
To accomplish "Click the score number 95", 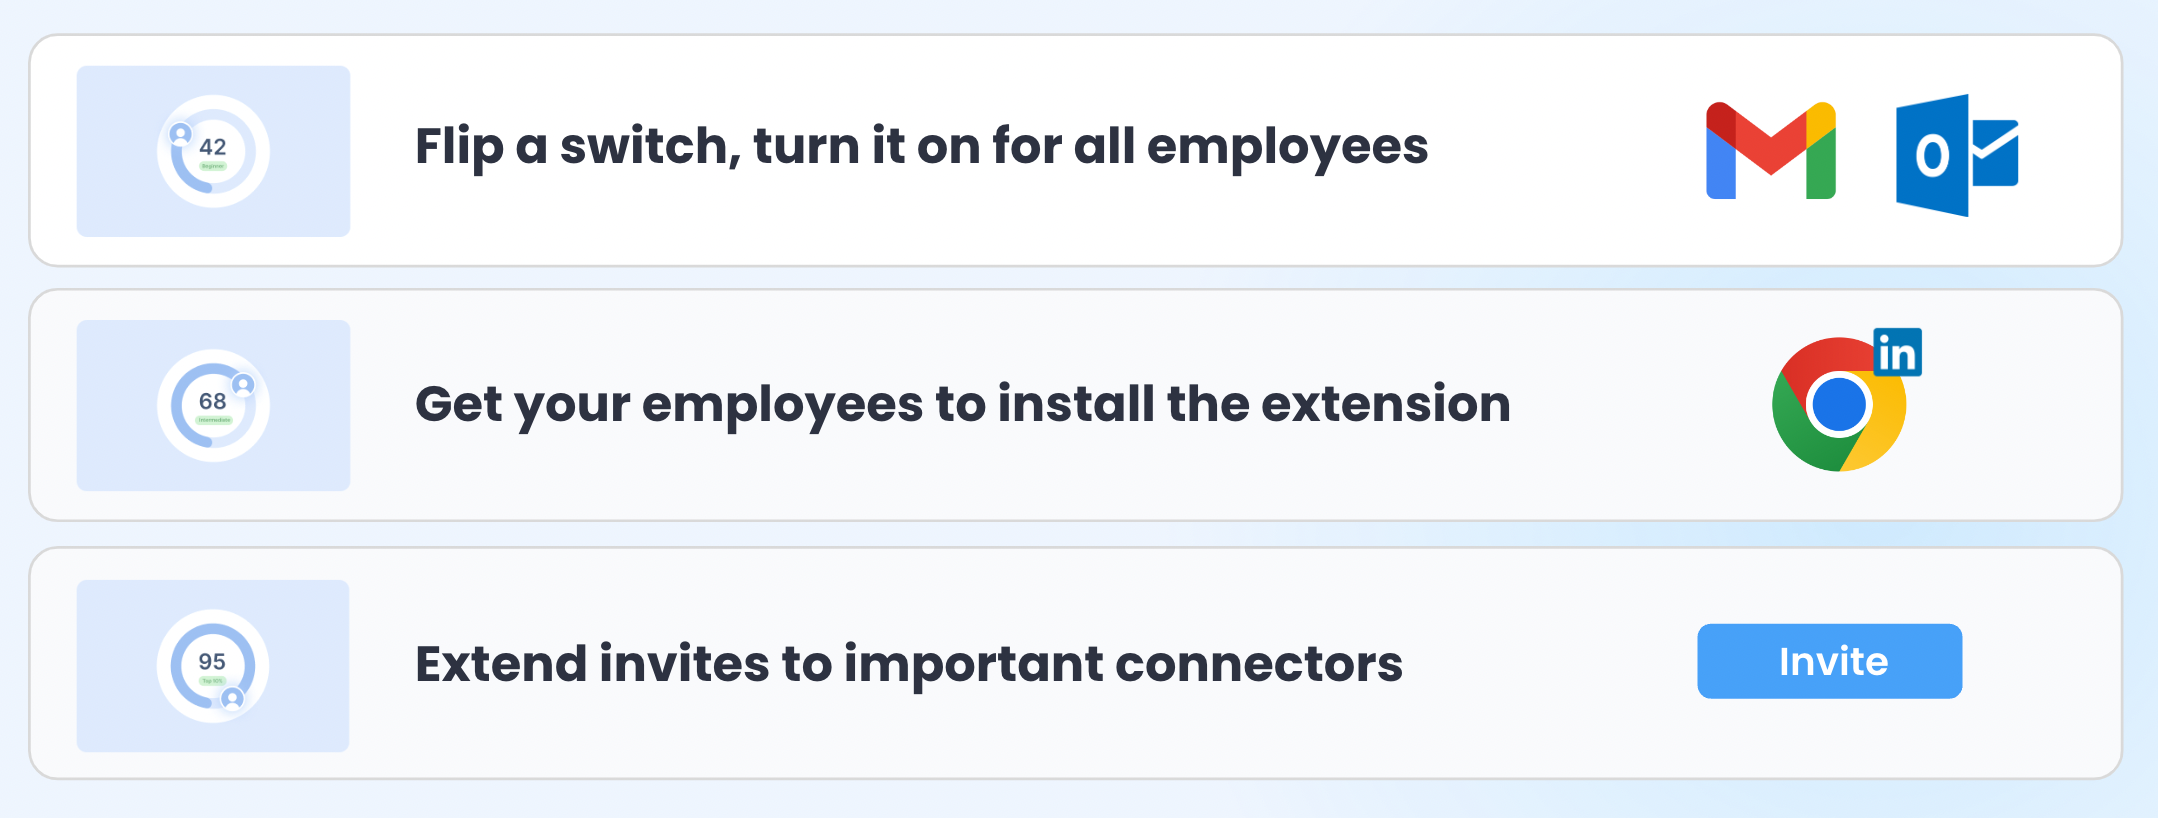I will (212, 661).
